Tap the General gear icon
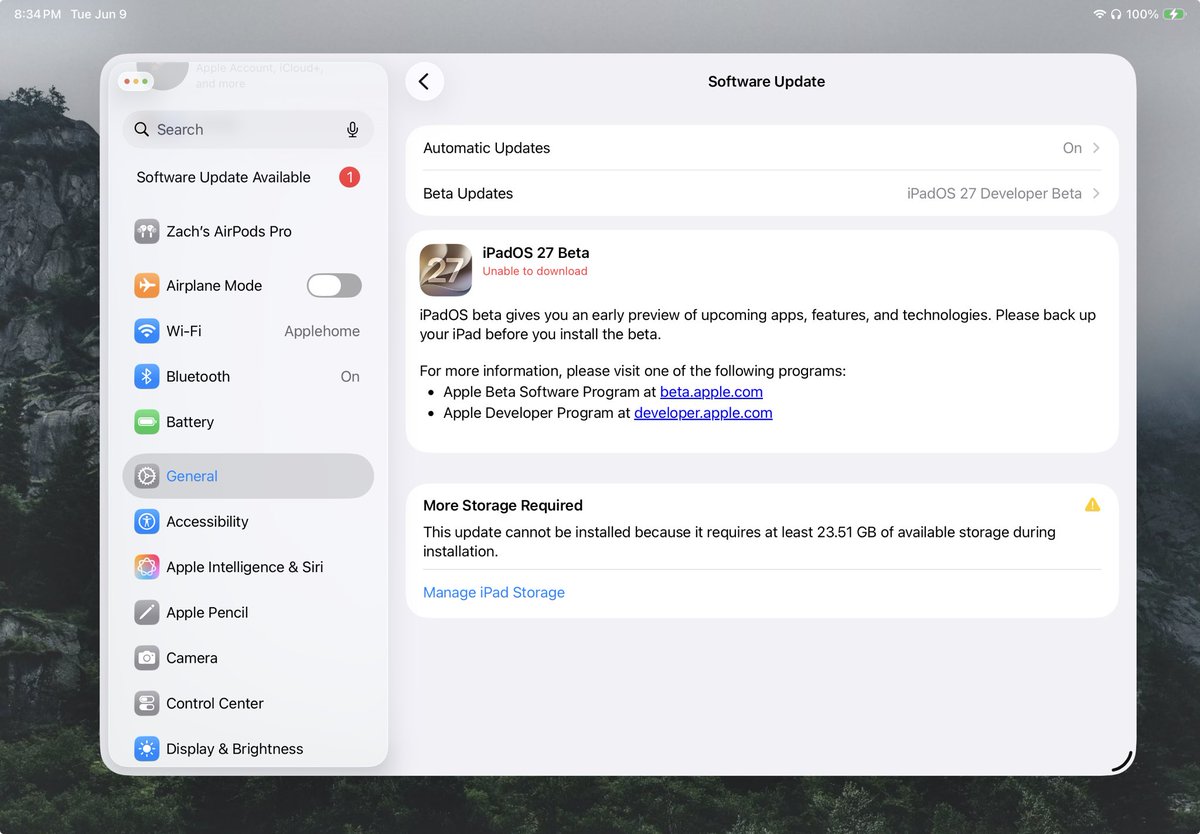The width and height of the screenshot is (1200, 834). (147, 476)
